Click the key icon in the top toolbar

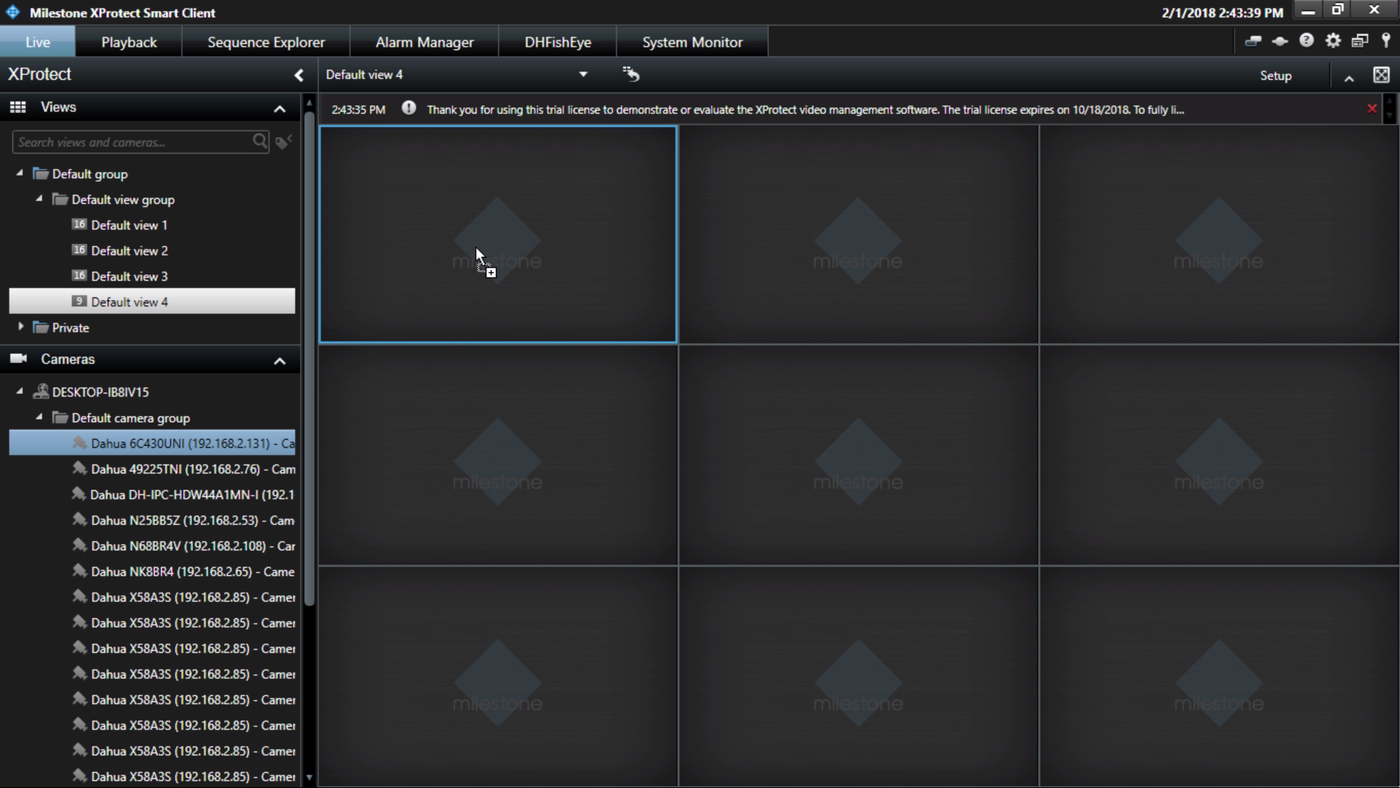click(1386, 41)
